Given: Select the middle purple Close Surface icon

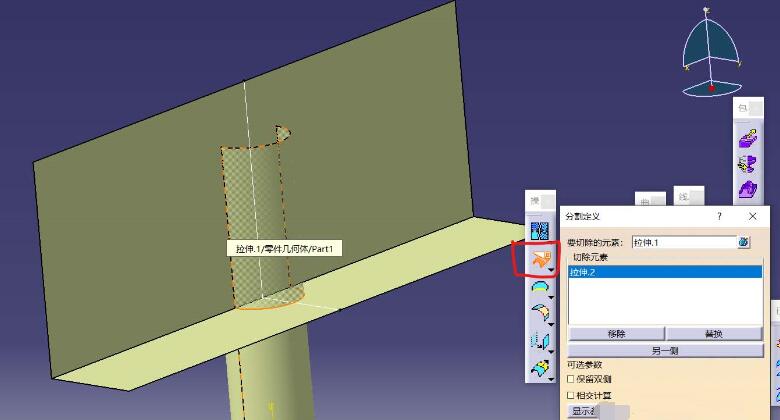Looking at the screenshot, I should pos(748,164).
